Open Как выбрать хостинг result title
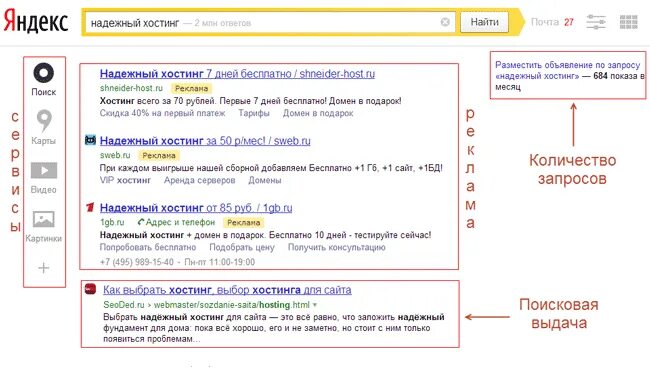 227,290
